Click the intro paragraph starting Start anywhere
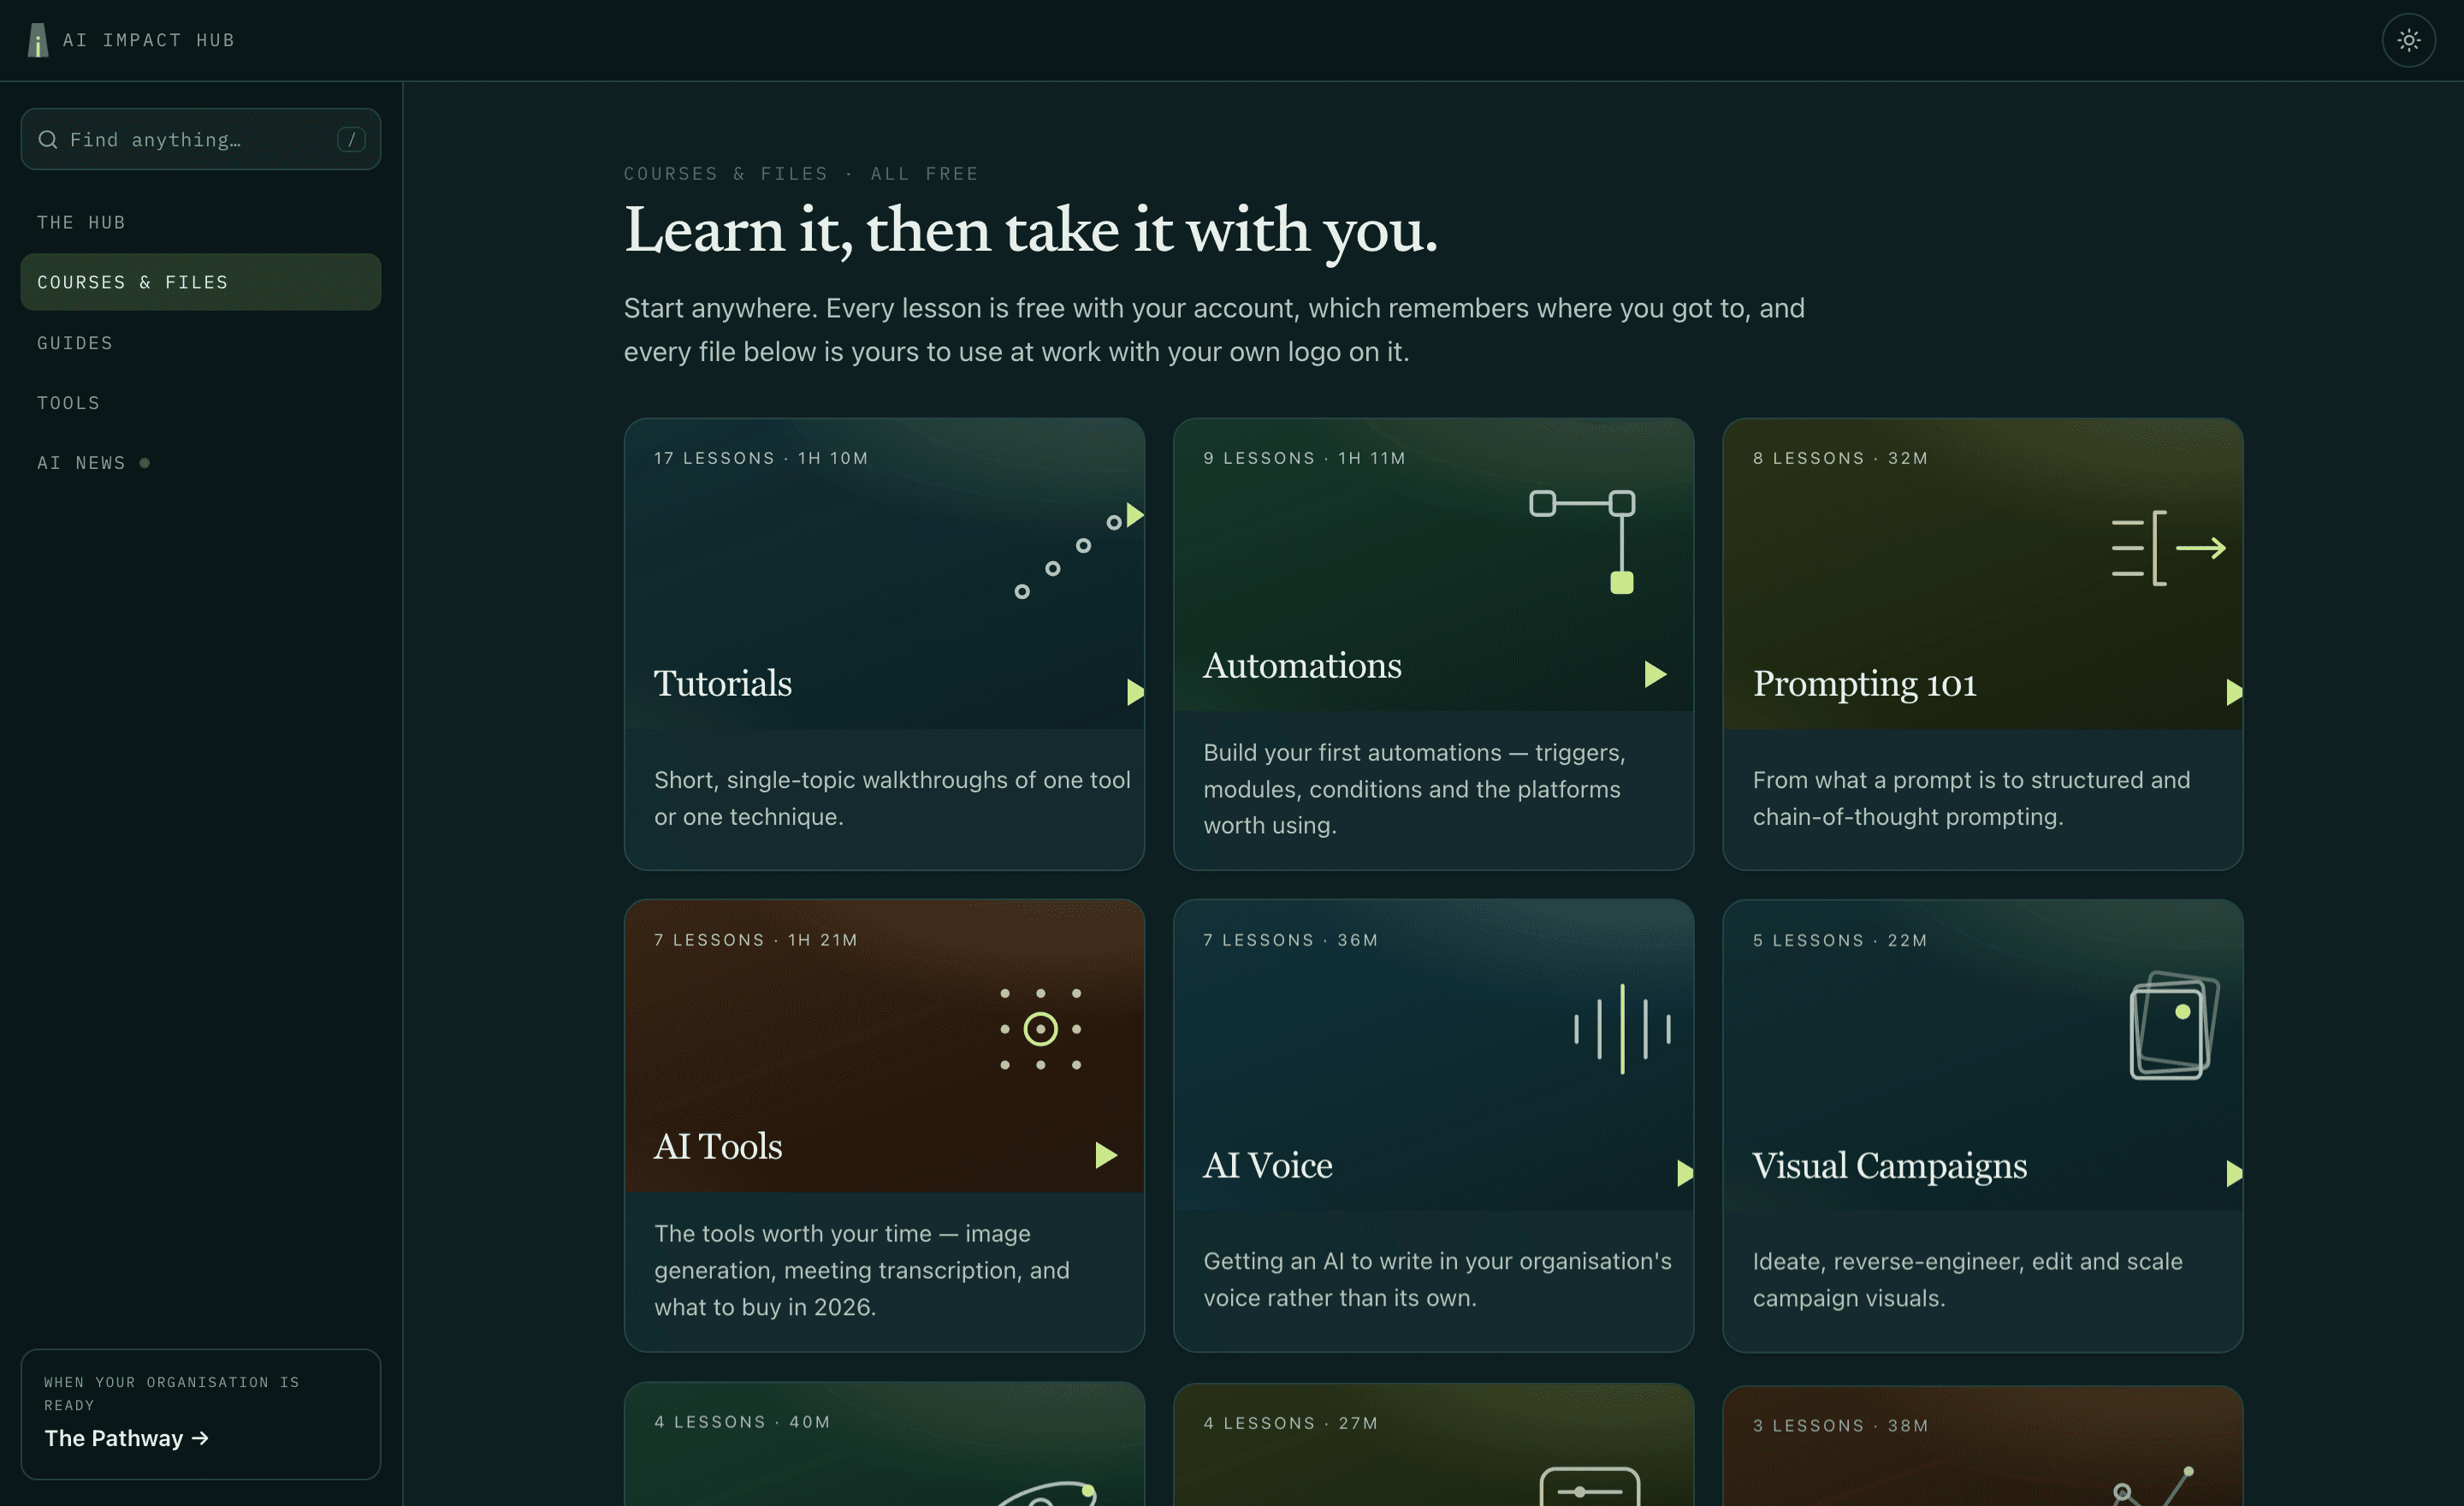The width and height of the screenshot is (2464, 1506). click(x=1214, y=330)
